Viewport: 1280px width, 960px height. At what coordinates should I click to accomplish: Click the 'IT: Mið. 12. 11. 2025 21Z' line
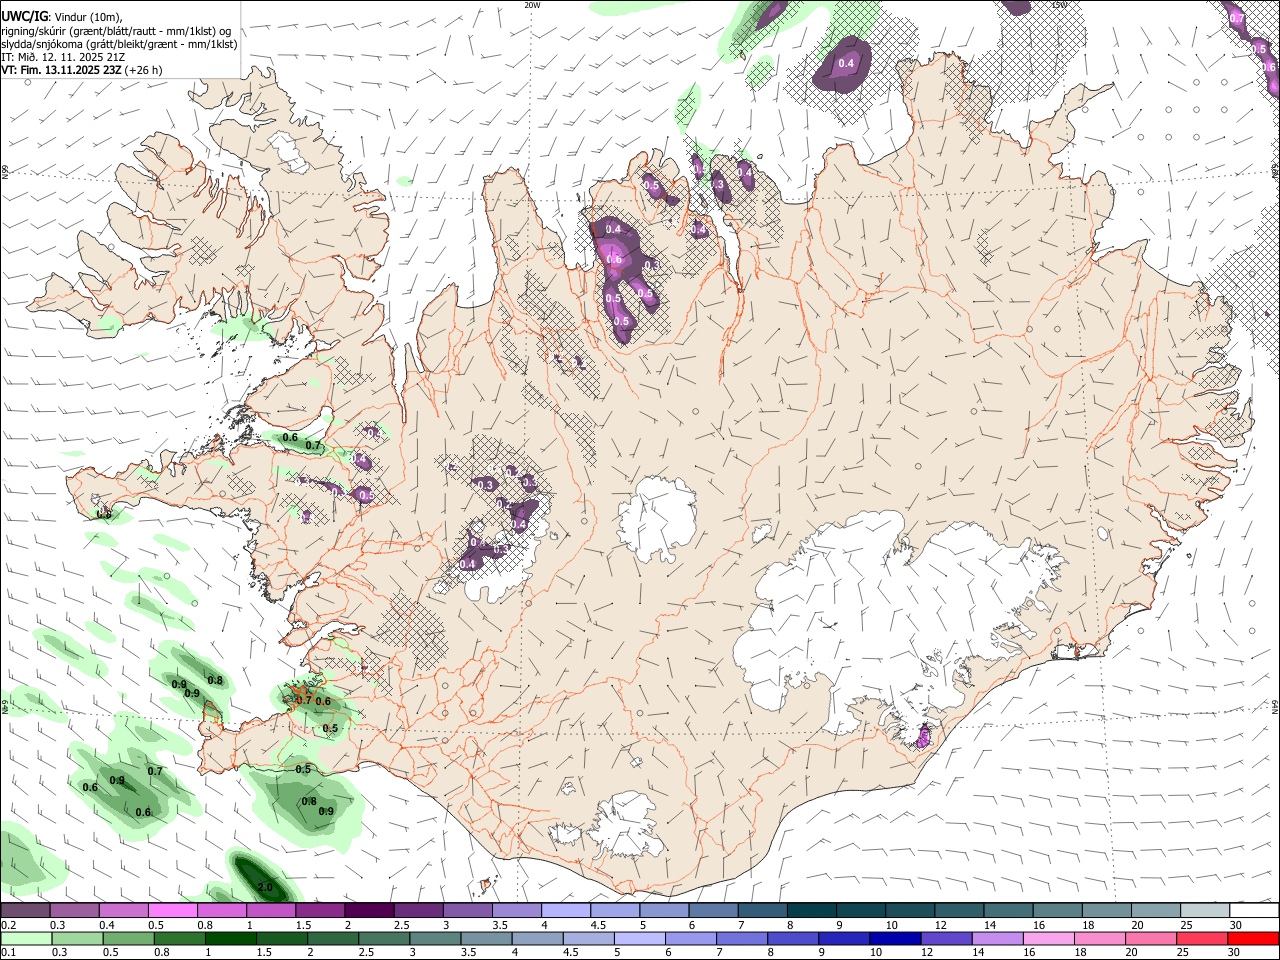[x=65, y=57]
